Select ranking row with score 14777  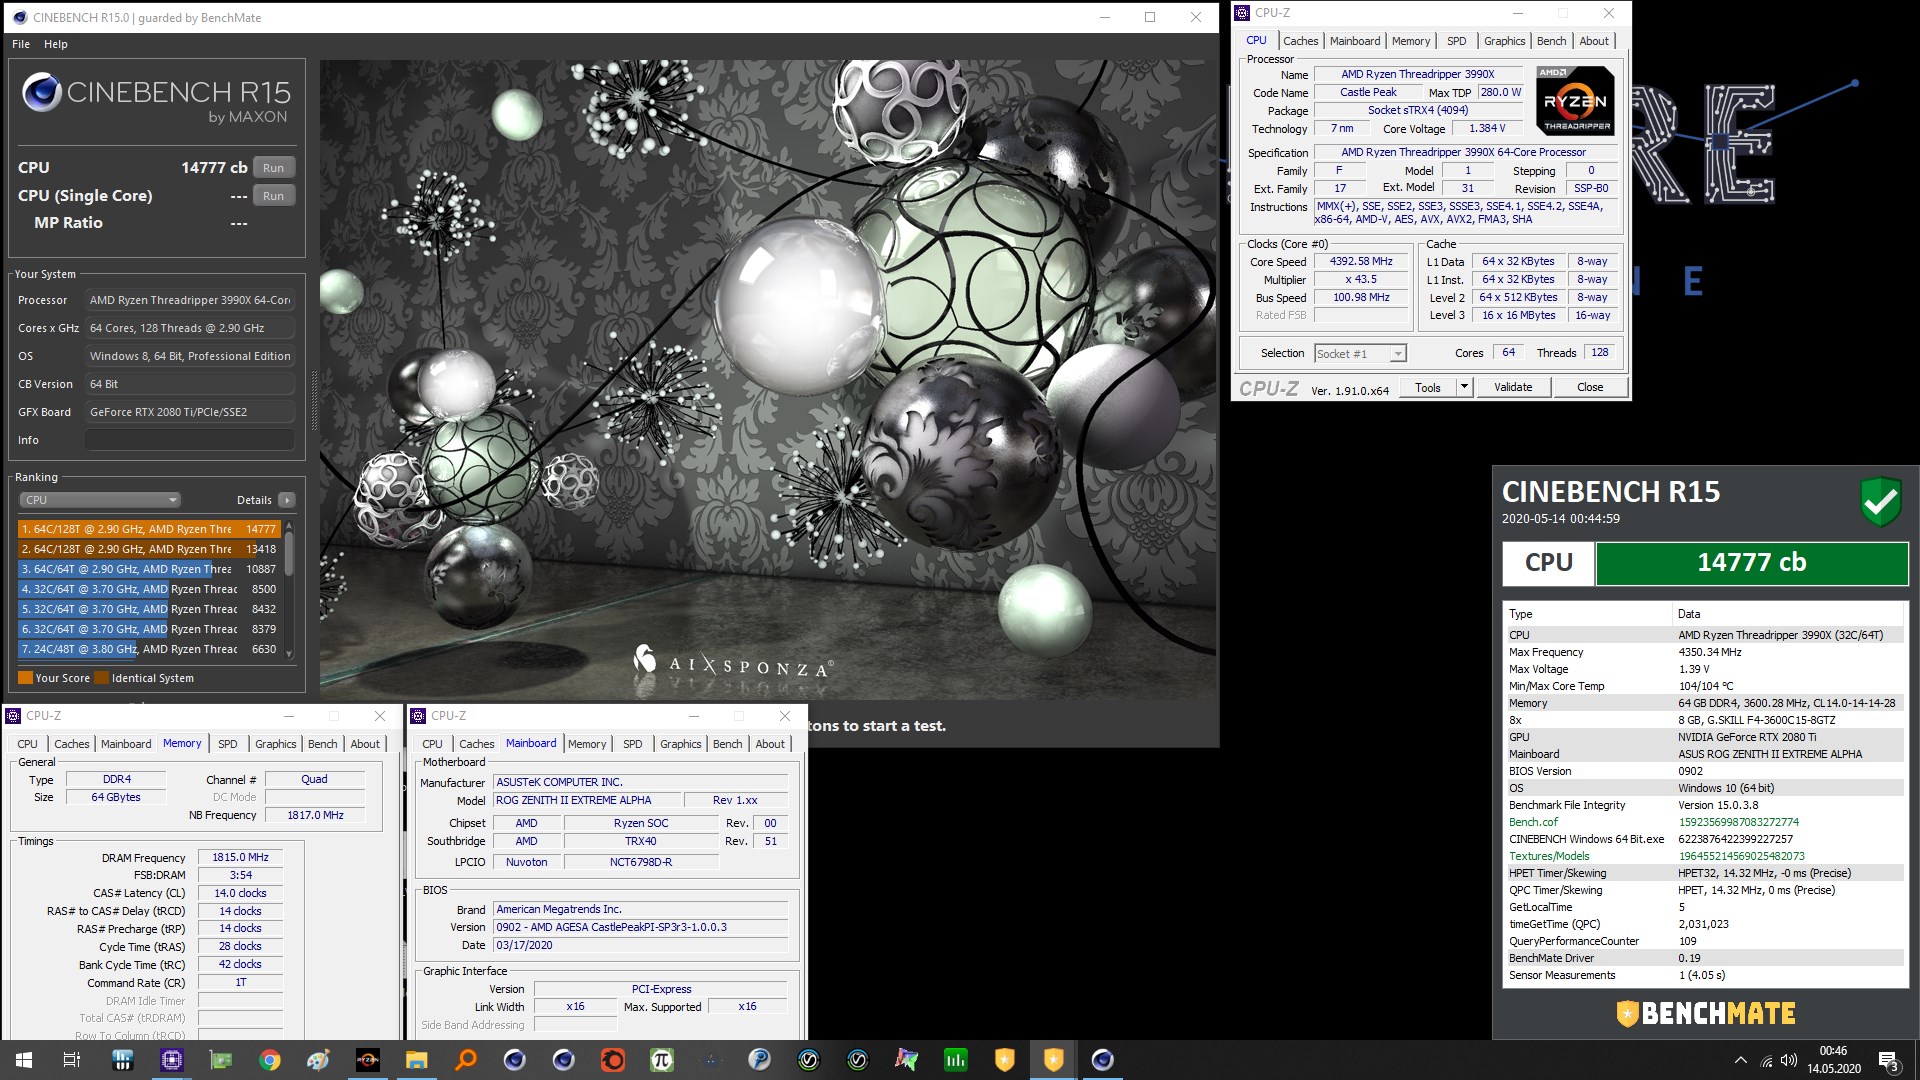[x=149, y=529]
